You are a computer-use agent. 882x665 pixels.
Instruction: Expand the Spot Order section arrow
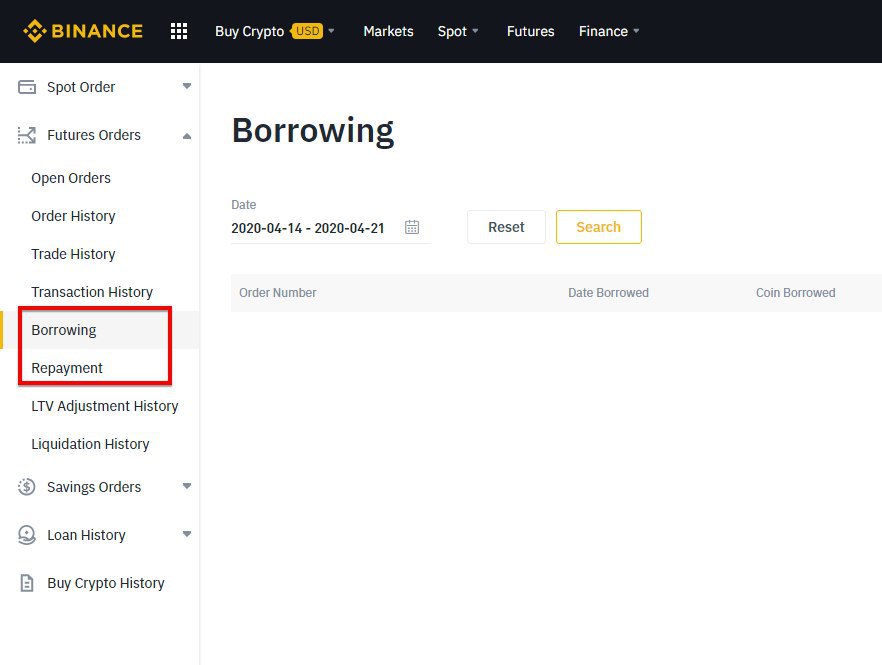click(187, 86)
